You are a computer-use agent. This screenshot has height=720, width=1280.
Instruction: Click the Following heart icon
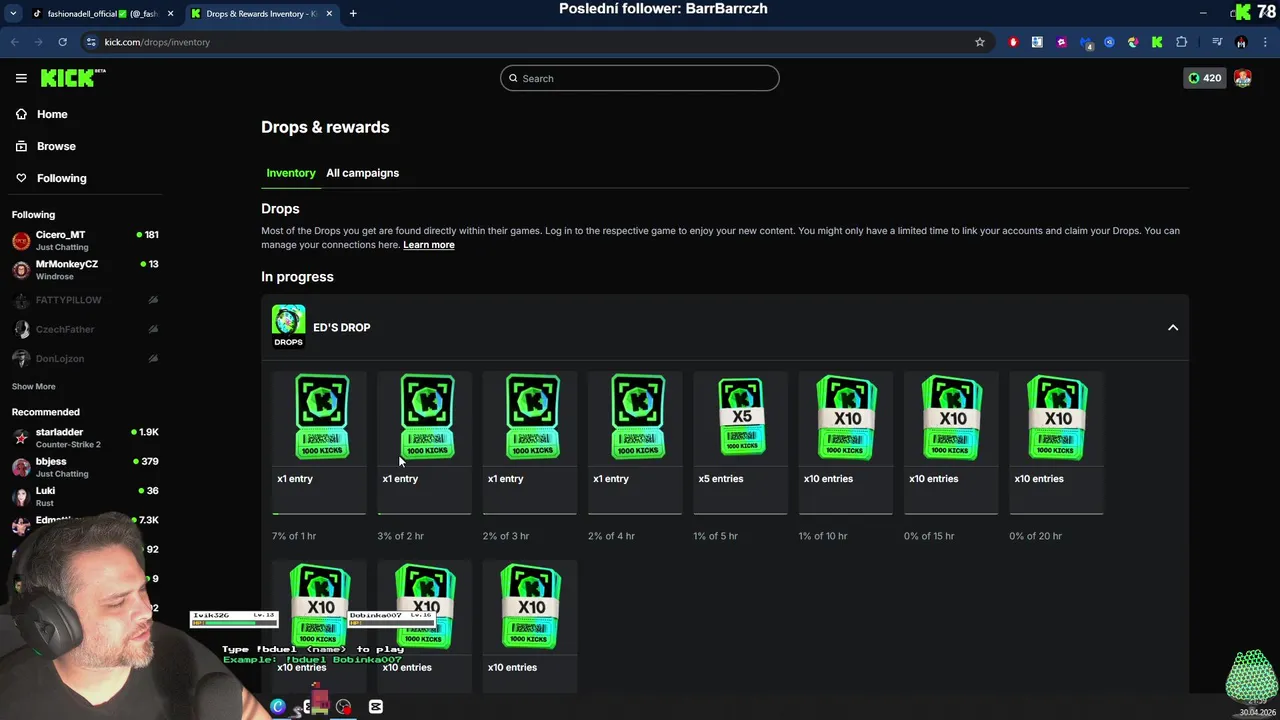[x=21, y=178]
